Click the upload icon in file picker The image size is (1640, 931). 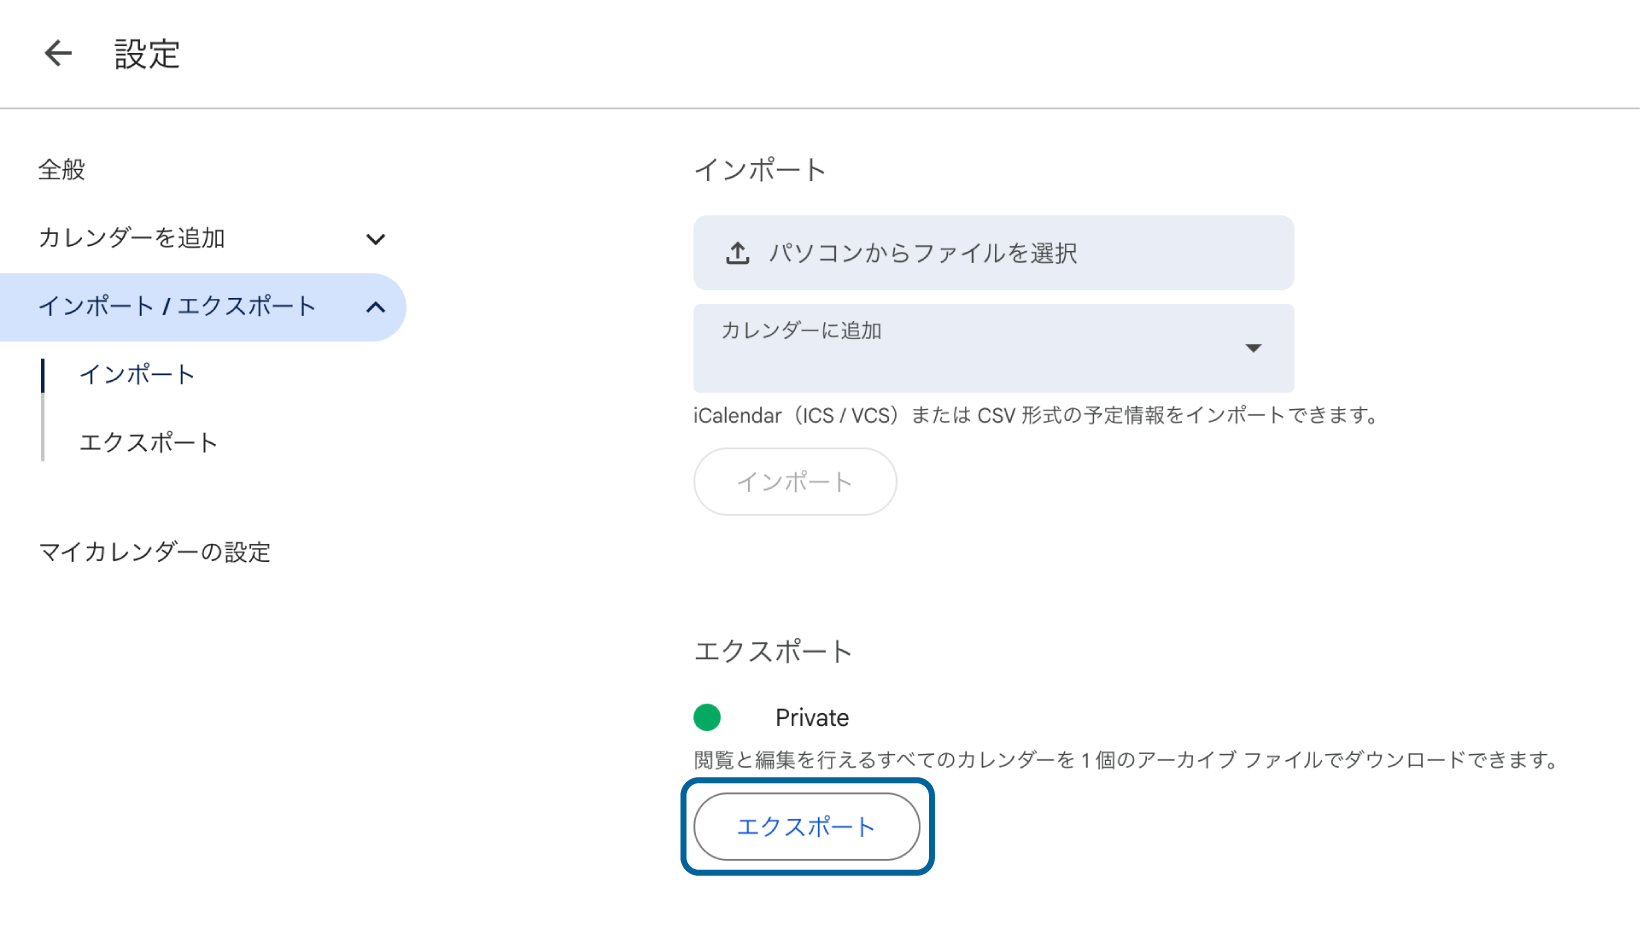[737, 253]
